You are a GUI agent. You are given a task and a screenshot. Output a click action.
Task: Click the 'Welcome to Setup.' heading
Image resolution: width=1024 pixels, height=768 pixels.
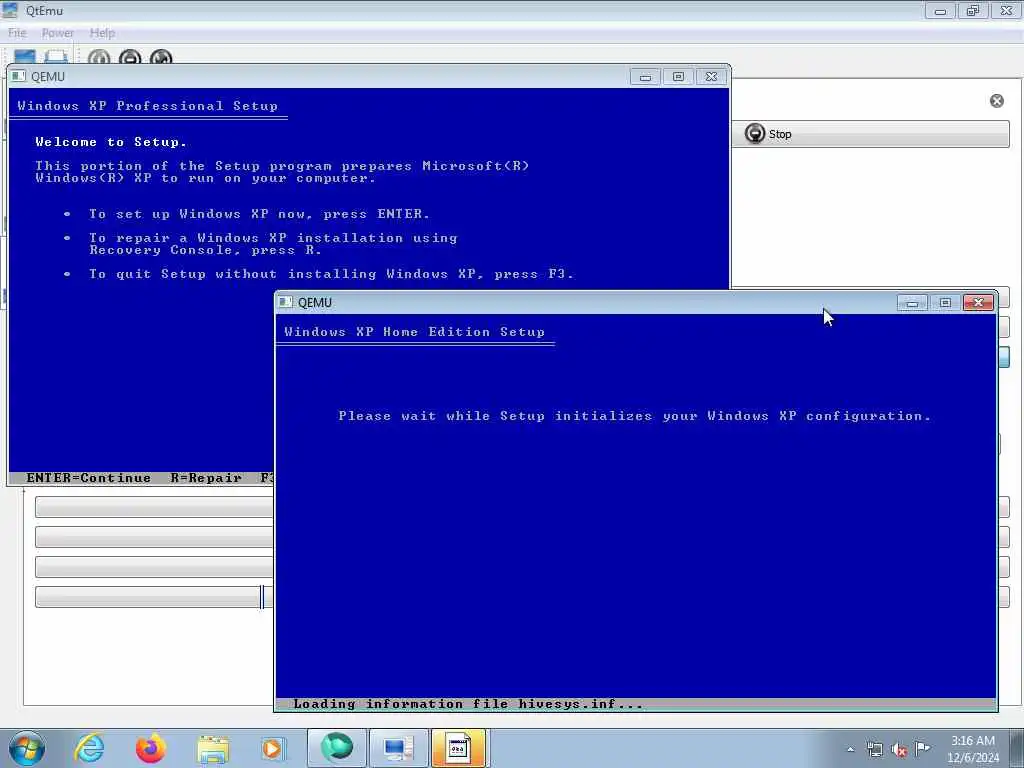tap(111, 142)
